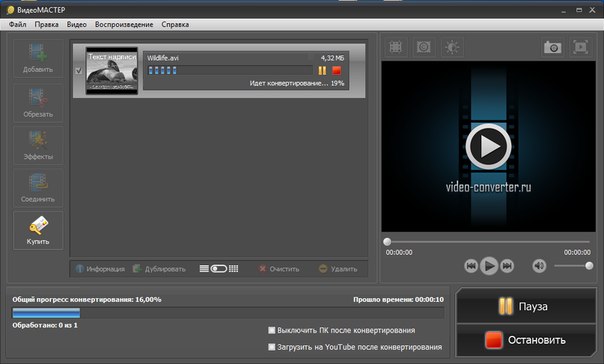The height and width of the screenshot is (364, 604).
Task: Open the Справка menu
Action: [x=175, y=24]
